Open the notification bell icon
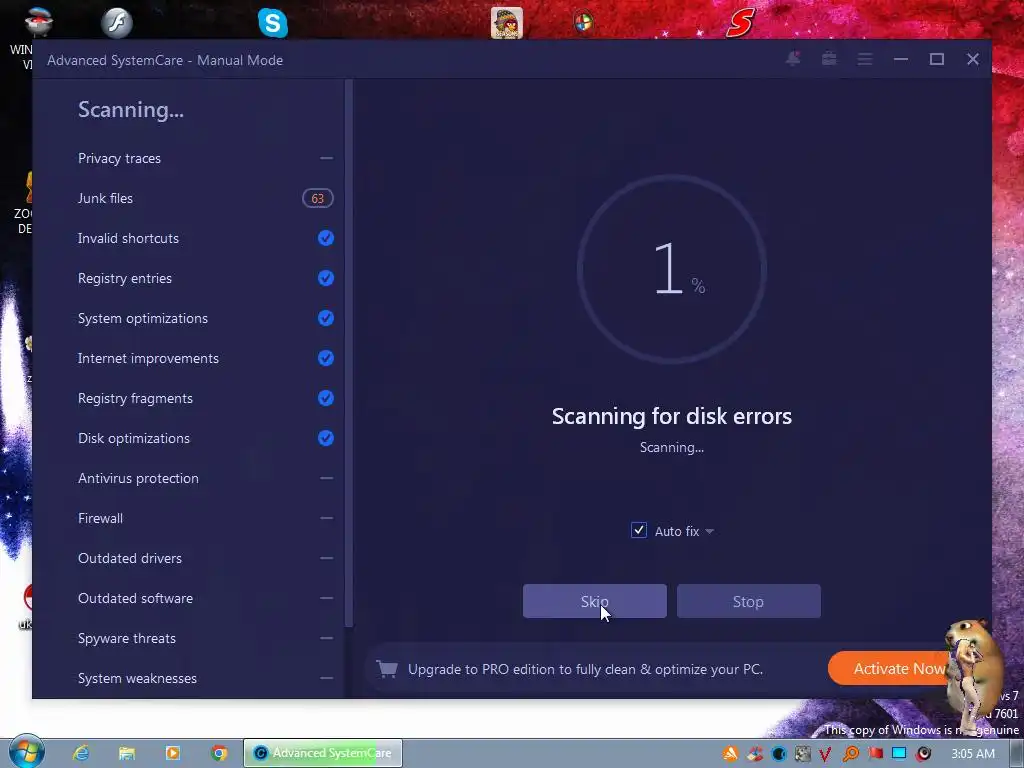Image resolution: width=1024 pixels, height=768 pixels. (793, 59)
